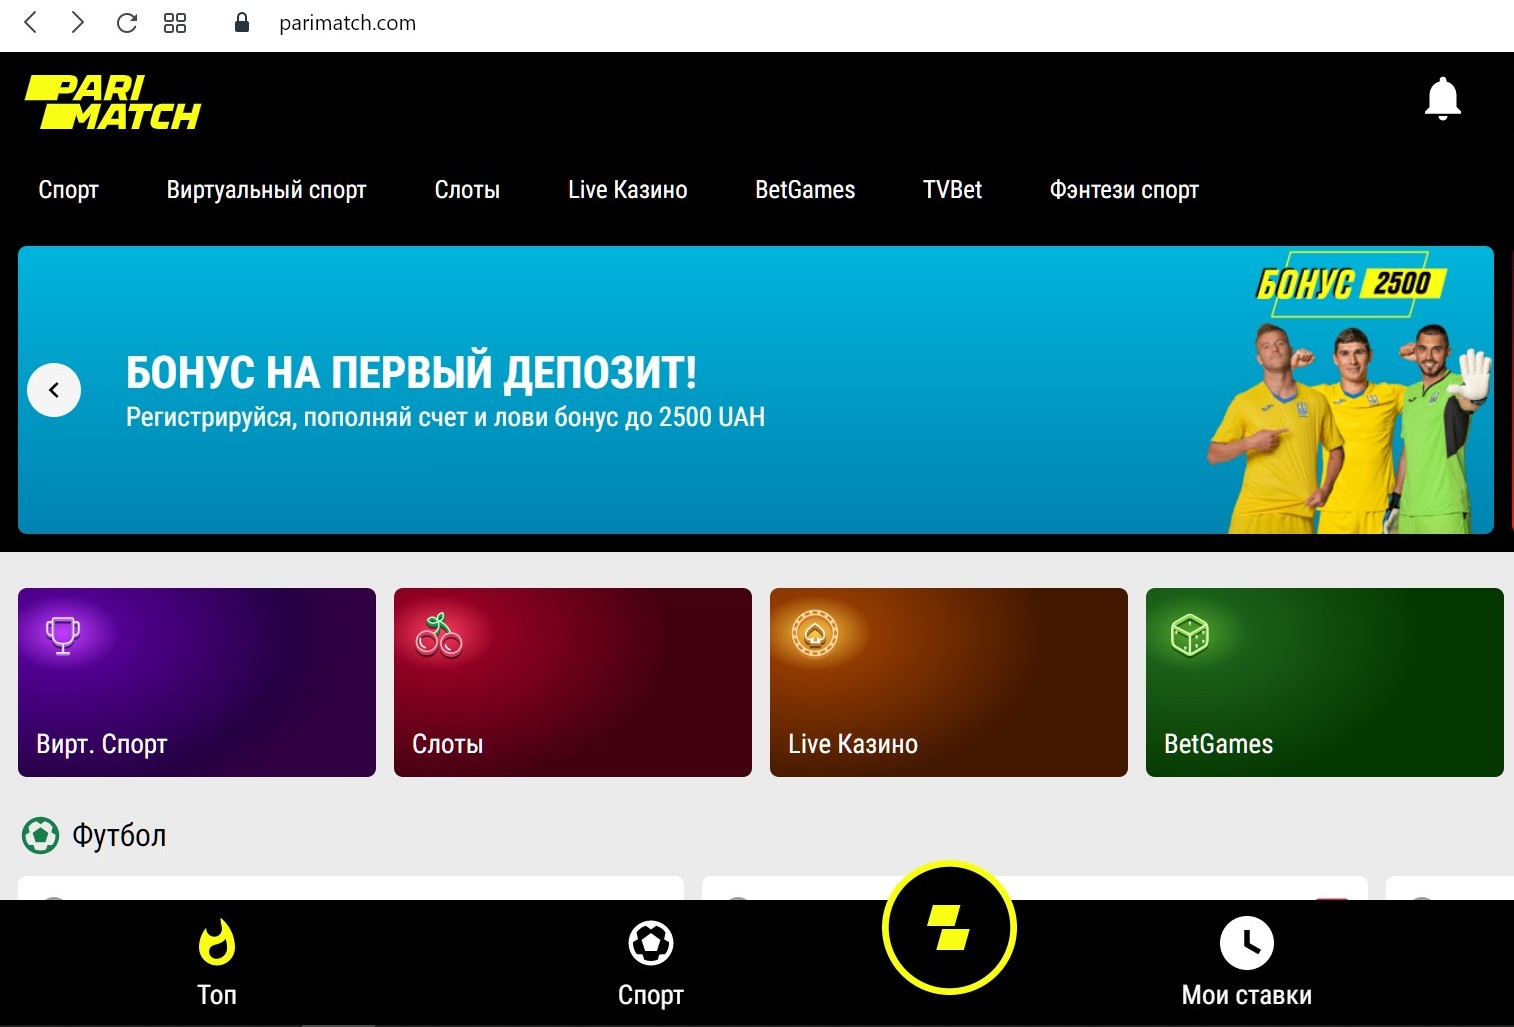Image resolution: width=1514 pixels, height=1027 pixels.
Task: Open the Слоты menu item in the top navigation
Action: point(467,190)
